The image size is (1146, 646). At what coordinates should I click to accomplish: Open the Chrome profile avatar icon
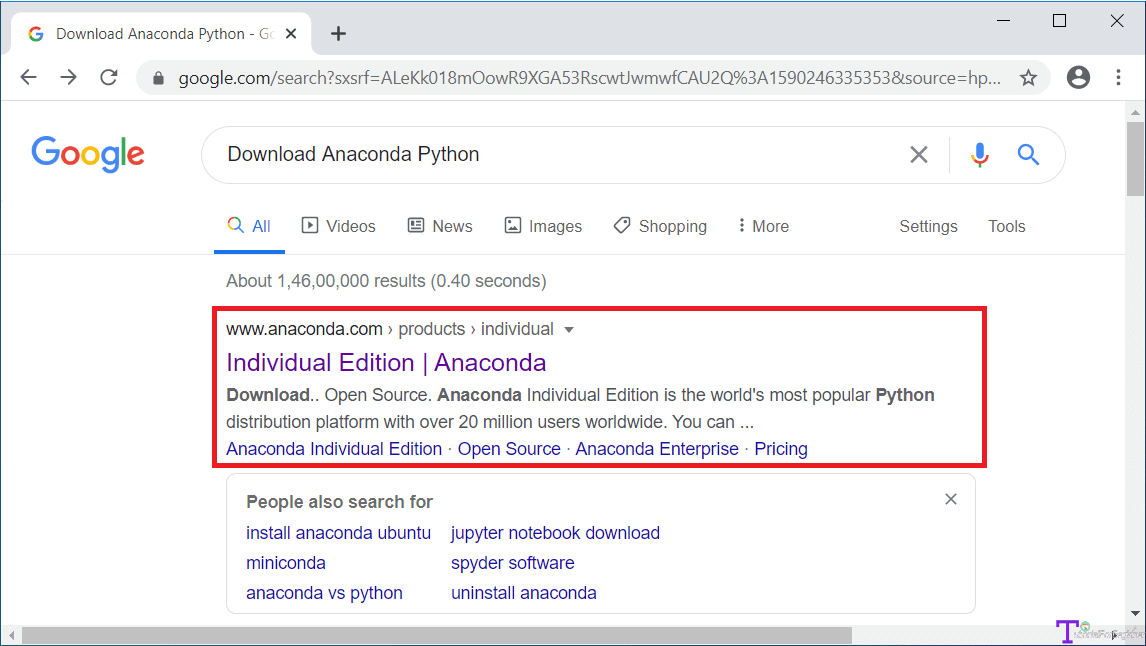pos(1078,77)
